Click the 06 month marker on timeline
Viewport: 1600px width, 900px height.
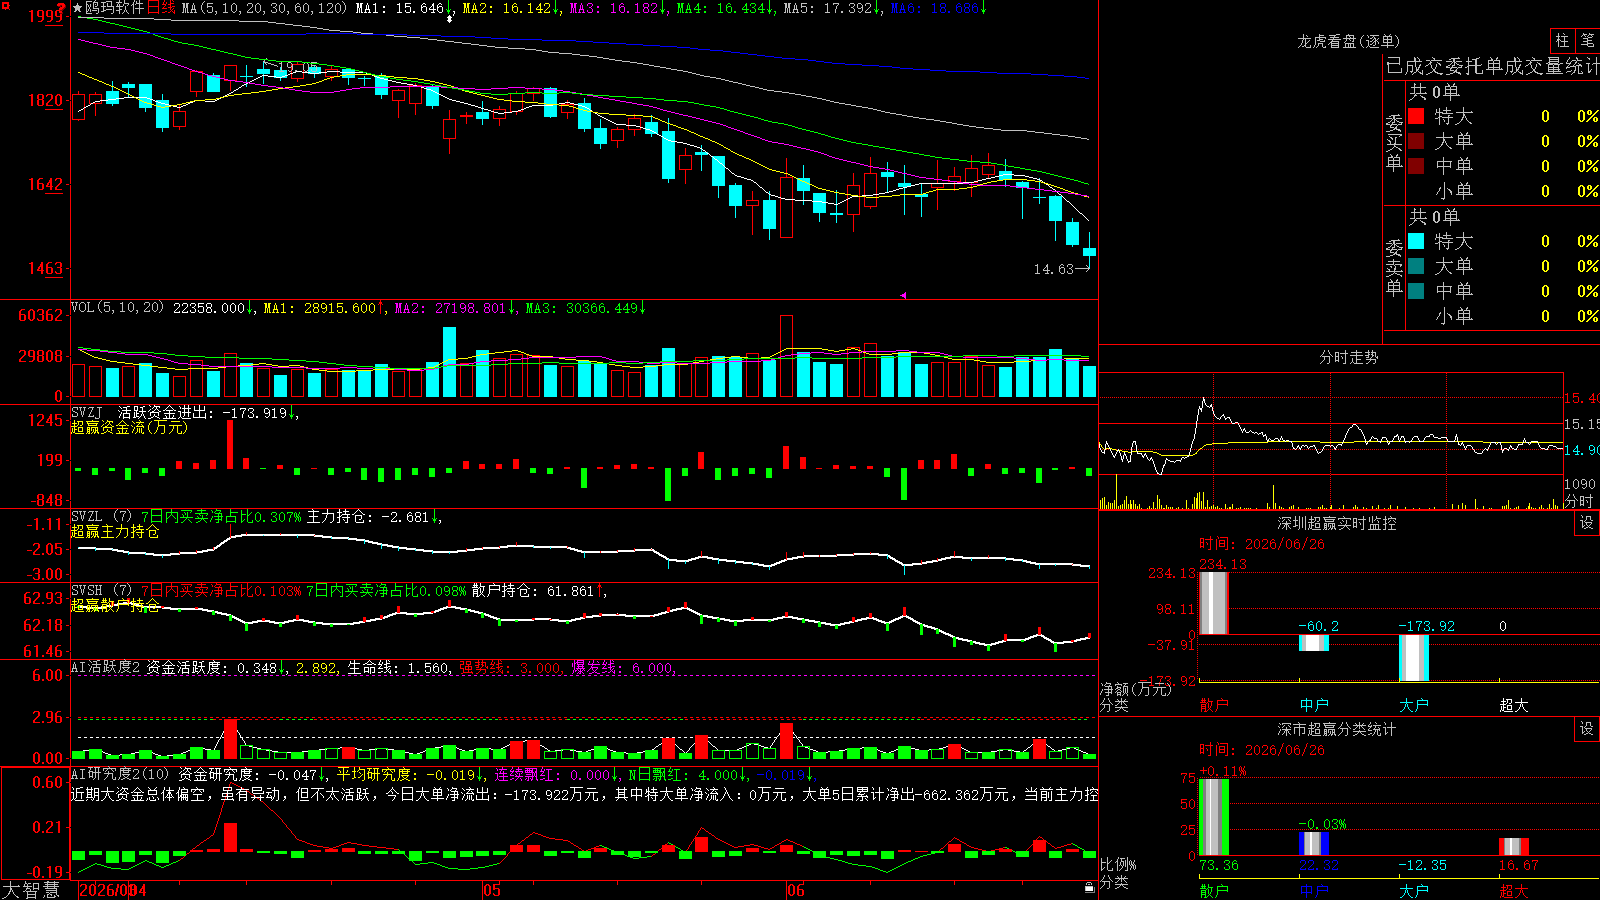(795, 890)
